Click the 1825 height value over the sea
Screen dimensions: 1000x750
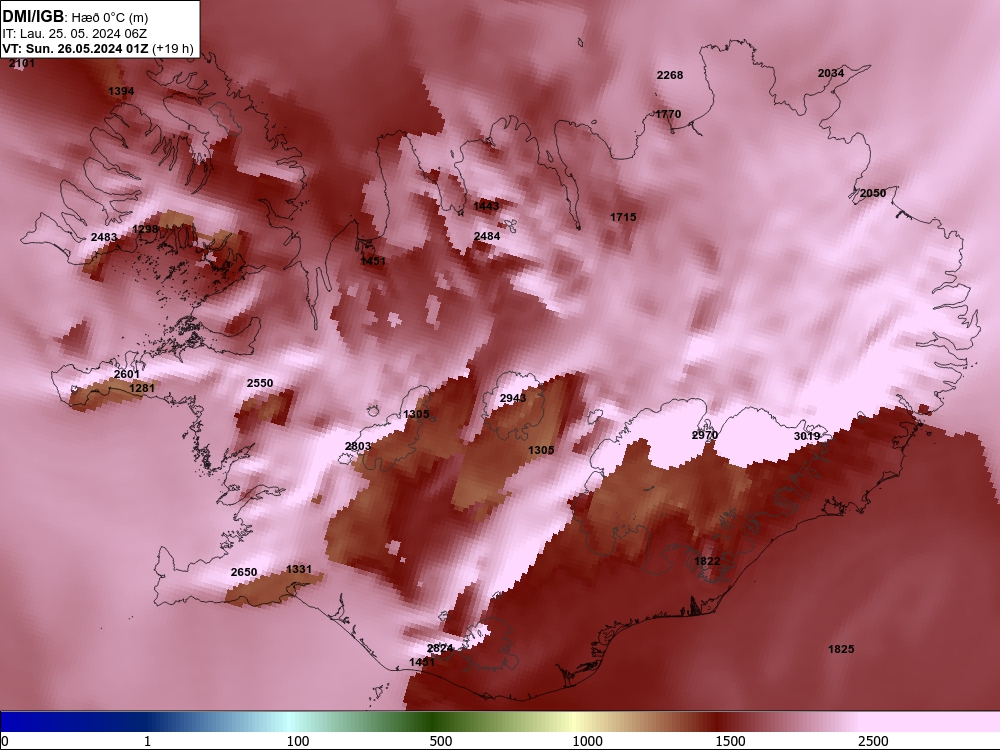[841, 649]
